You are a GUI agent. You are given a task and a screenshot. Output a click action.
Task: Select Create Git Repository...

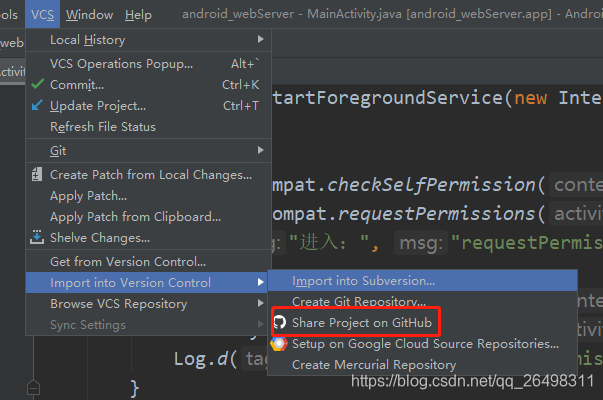pos(423,301)
